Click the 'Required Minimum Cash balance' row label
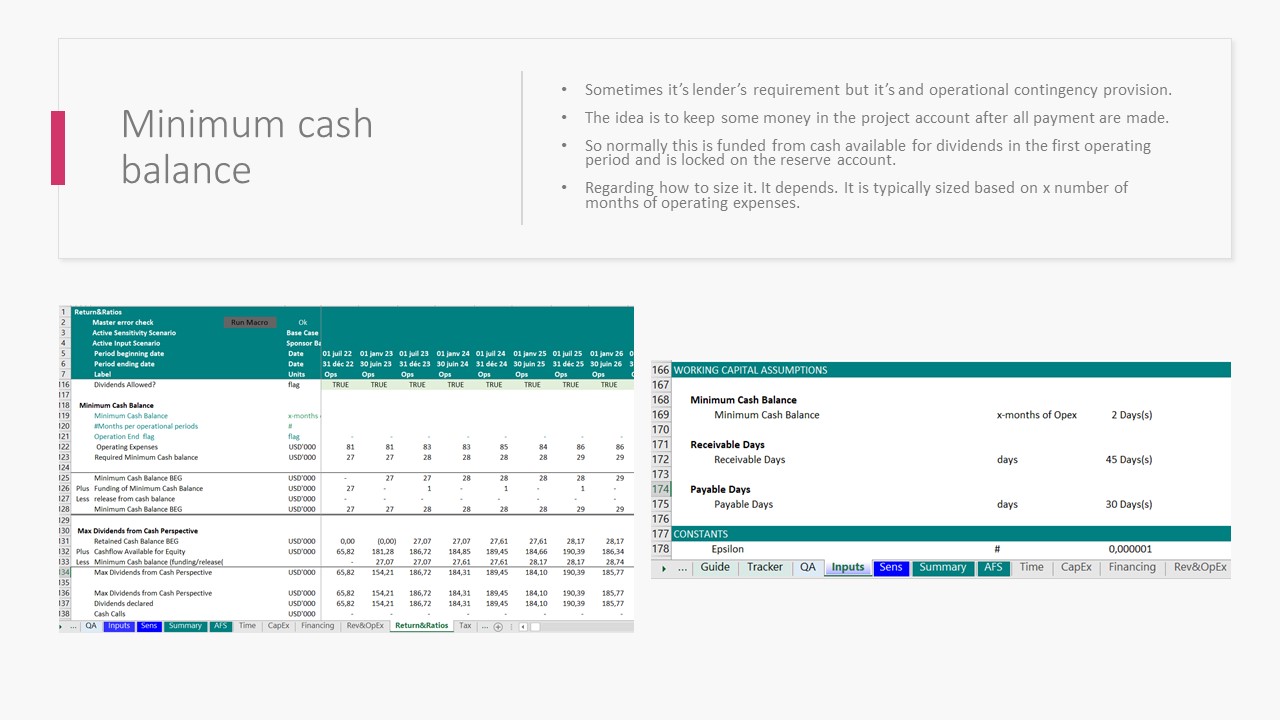 146,457
